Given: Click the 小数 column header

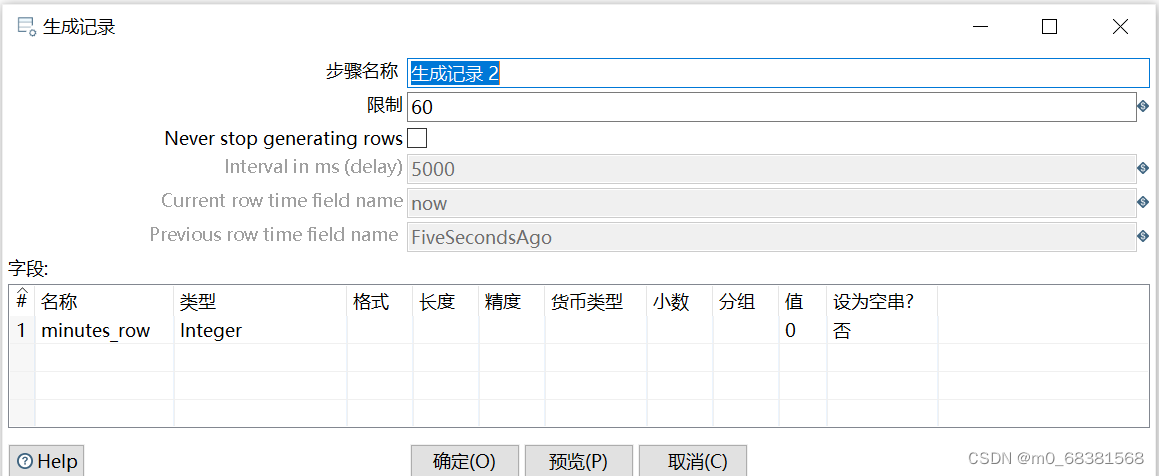Looking at the screenshot, I should point(680,302).
